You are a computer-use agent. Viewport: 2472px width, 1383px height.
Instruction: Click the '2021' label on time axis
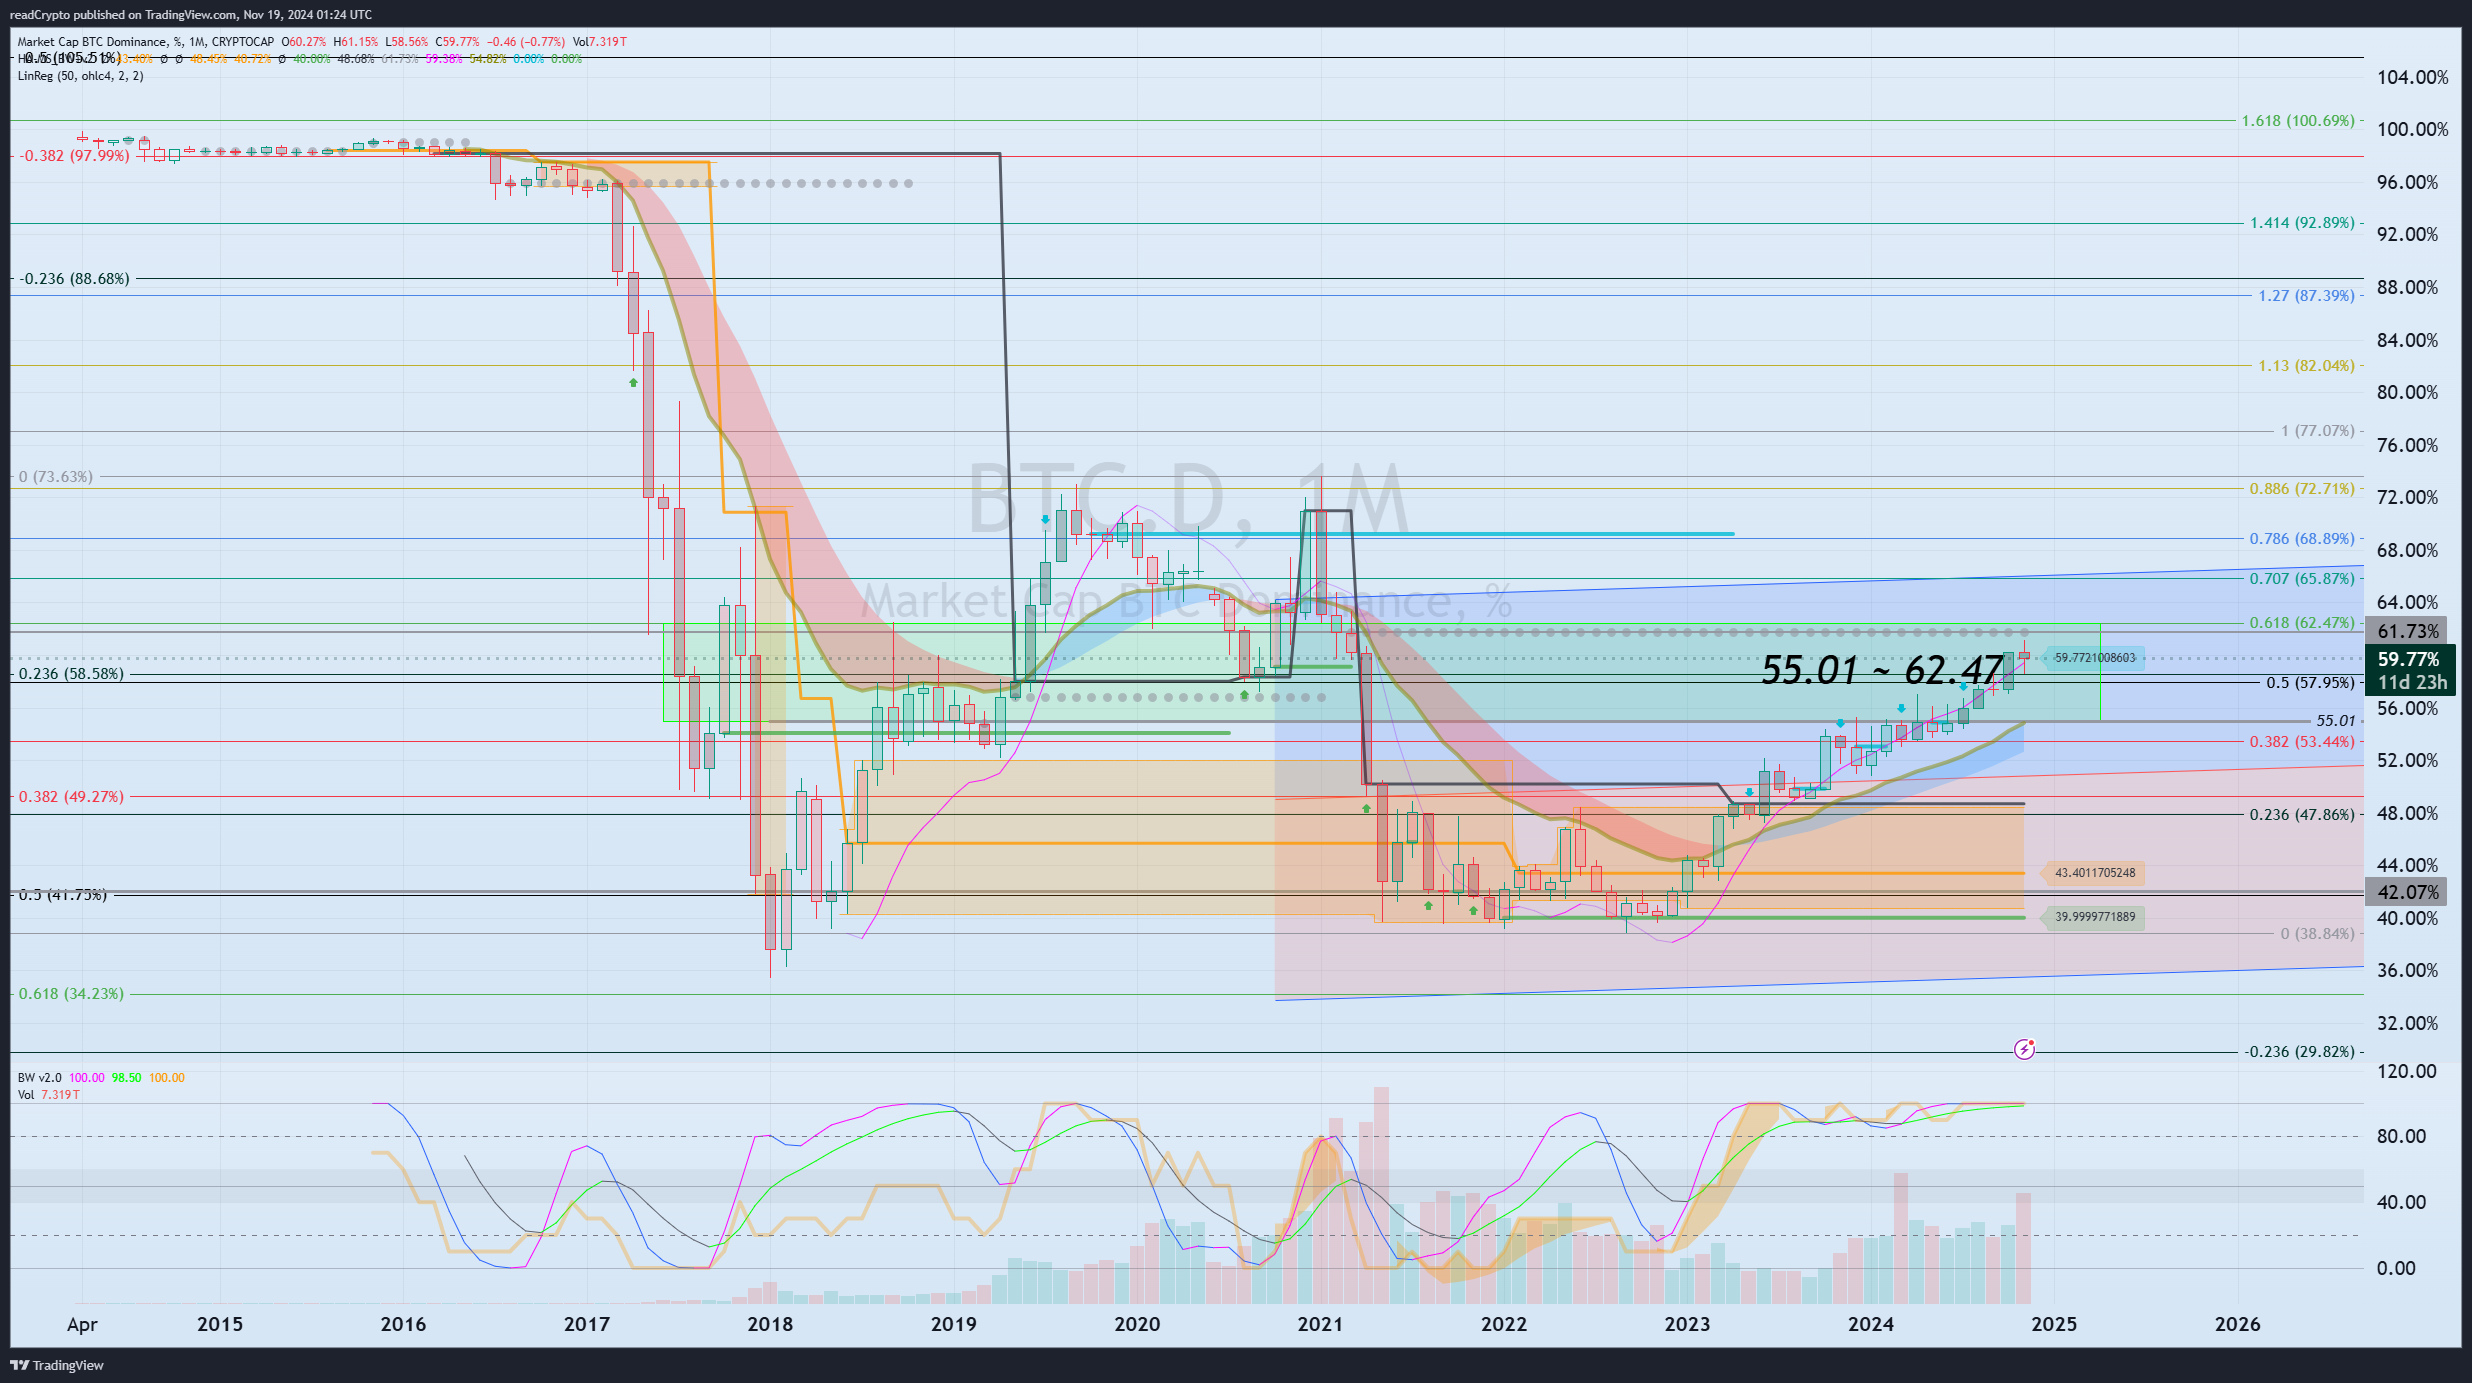coord(1320,1325)
